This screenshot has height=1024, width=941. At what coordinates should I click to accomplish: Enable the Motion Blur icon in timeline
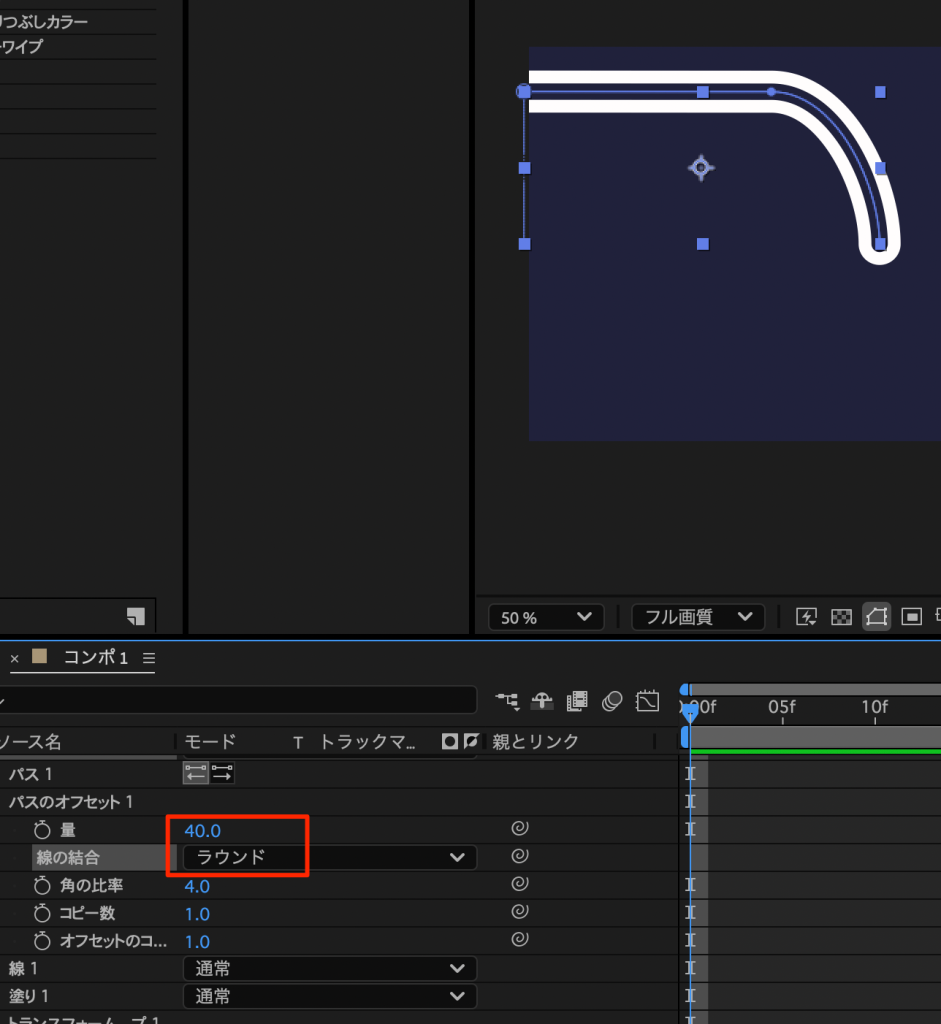click(612, 701)
